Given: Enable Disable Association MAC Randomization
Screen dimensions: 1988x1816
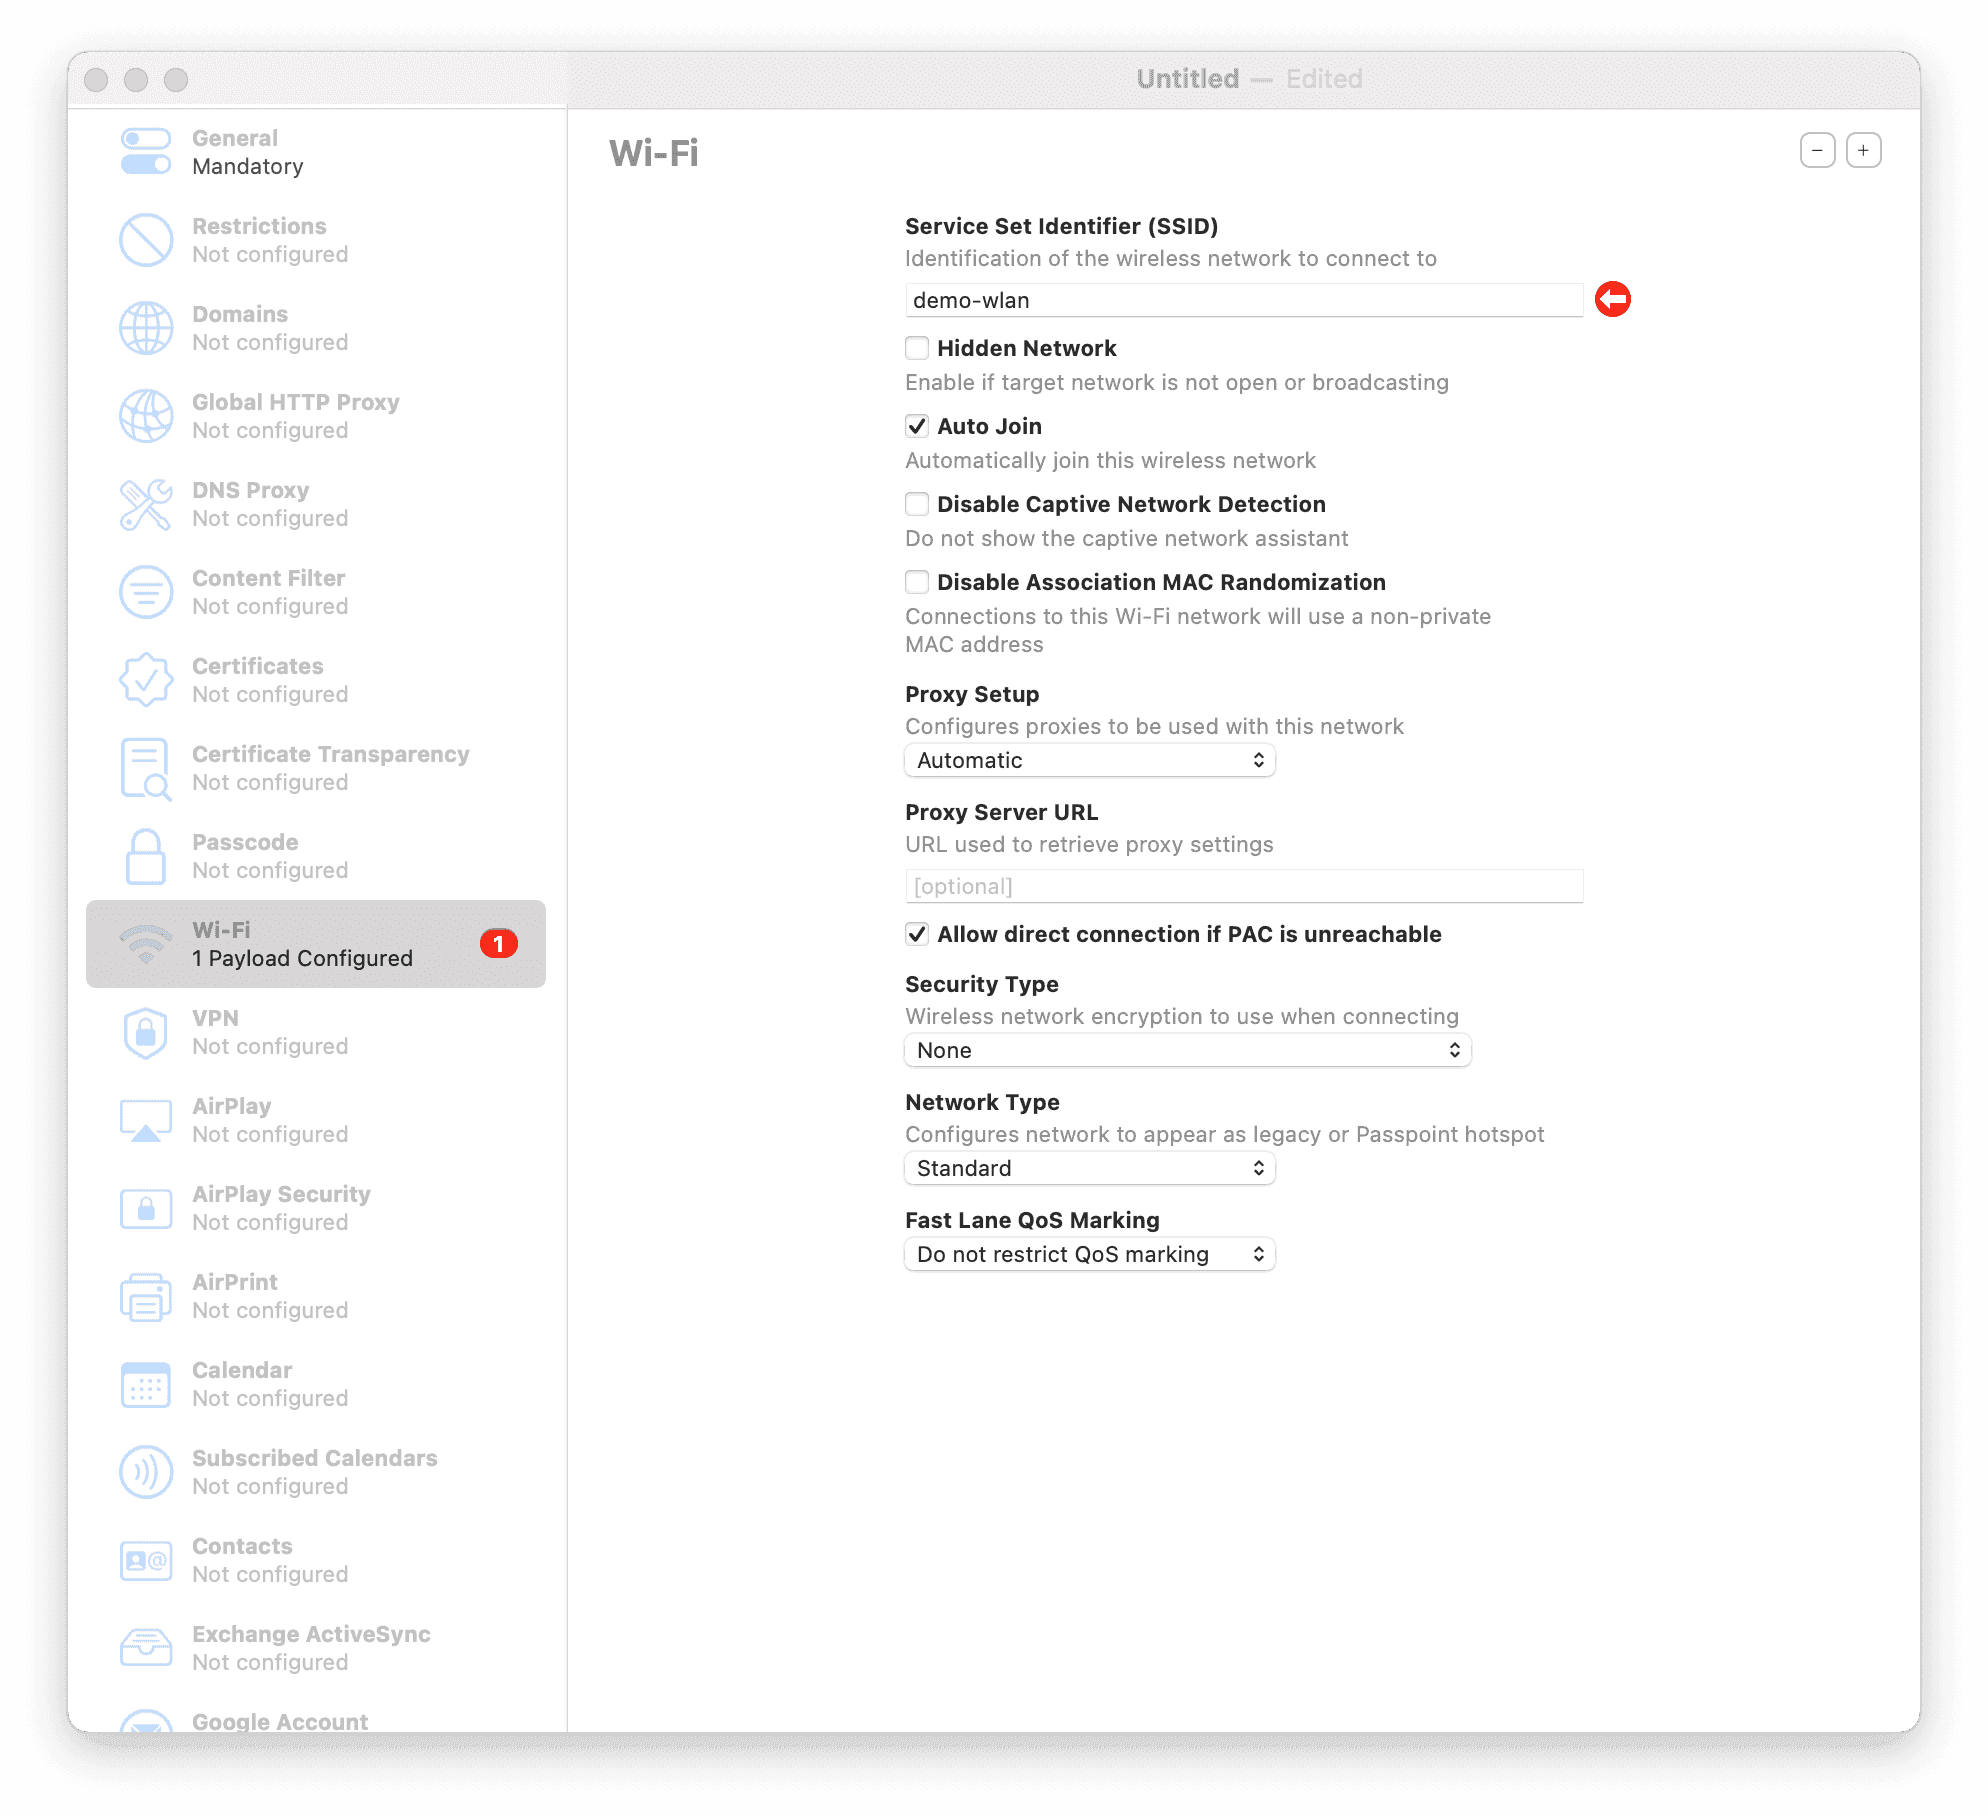Looking at the screenshot, I should [916, 582].
